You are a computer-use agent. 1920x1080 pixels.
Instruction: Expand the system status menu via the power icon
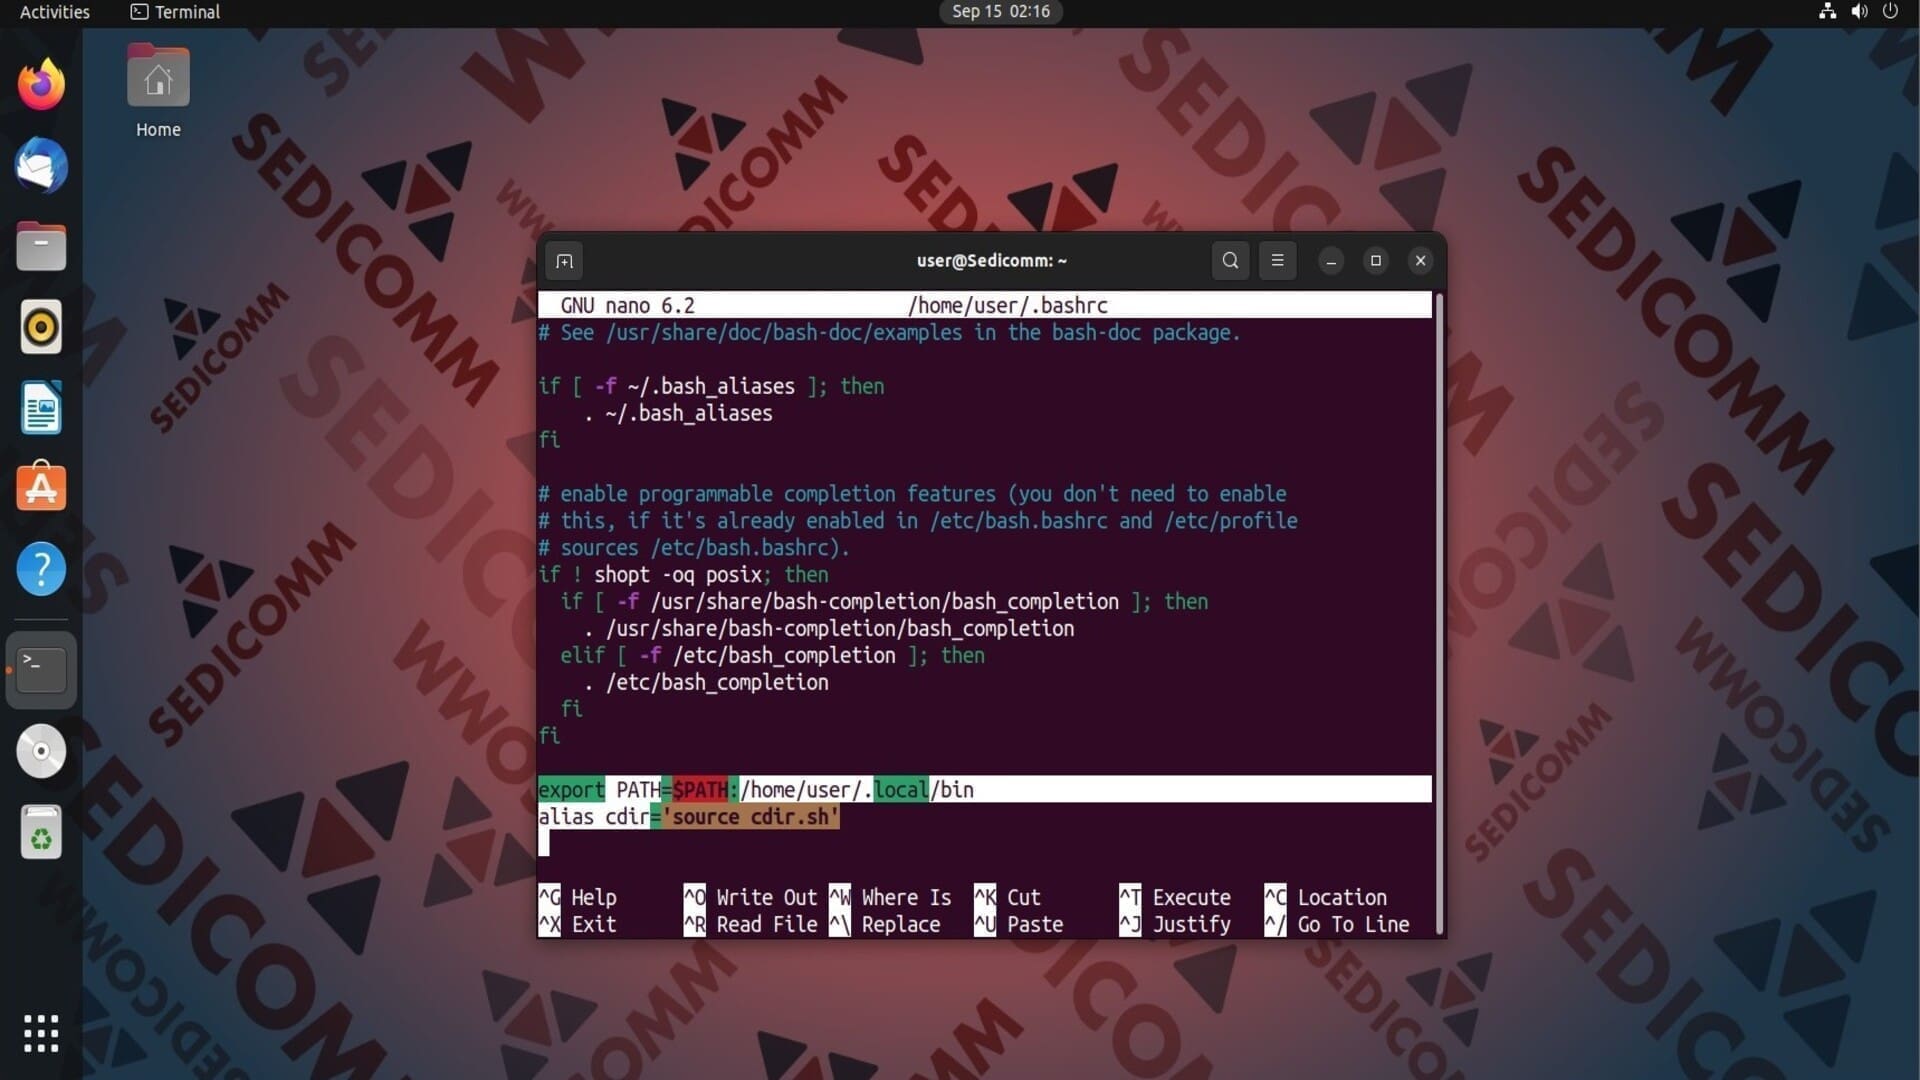1890,12
